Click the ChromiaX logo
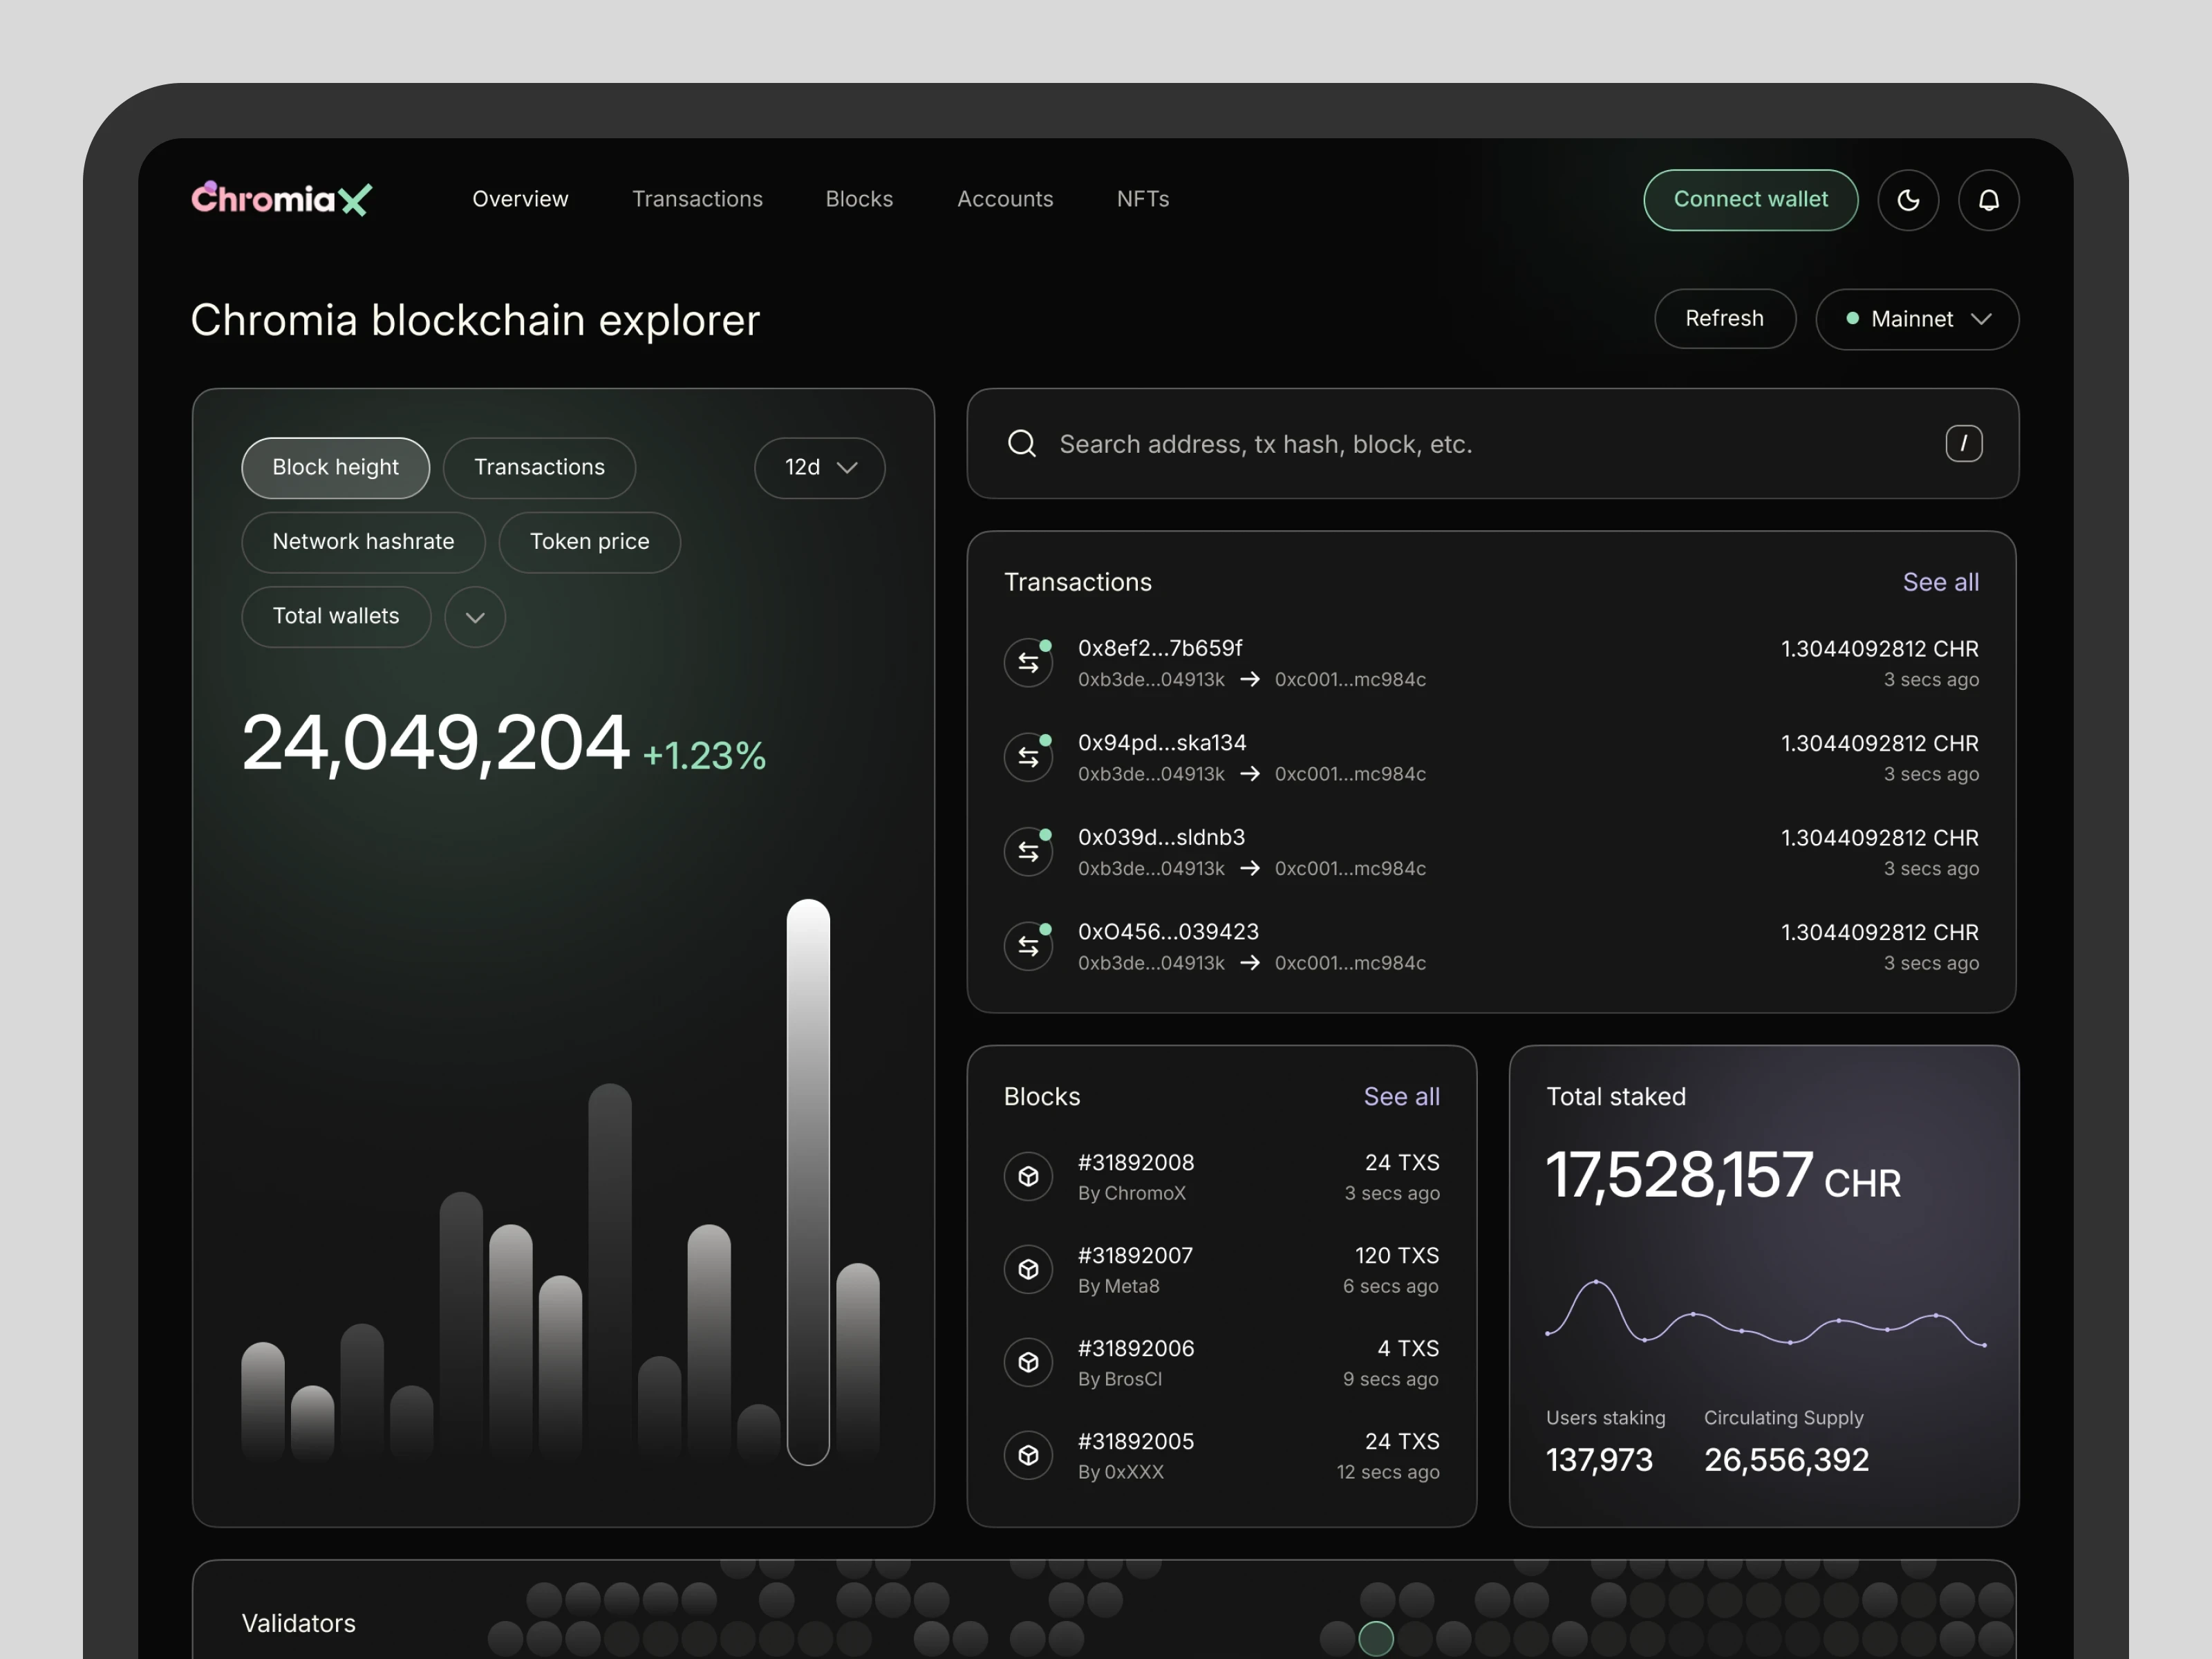This screenshot has height=1659, width=2212. point(281,199)
